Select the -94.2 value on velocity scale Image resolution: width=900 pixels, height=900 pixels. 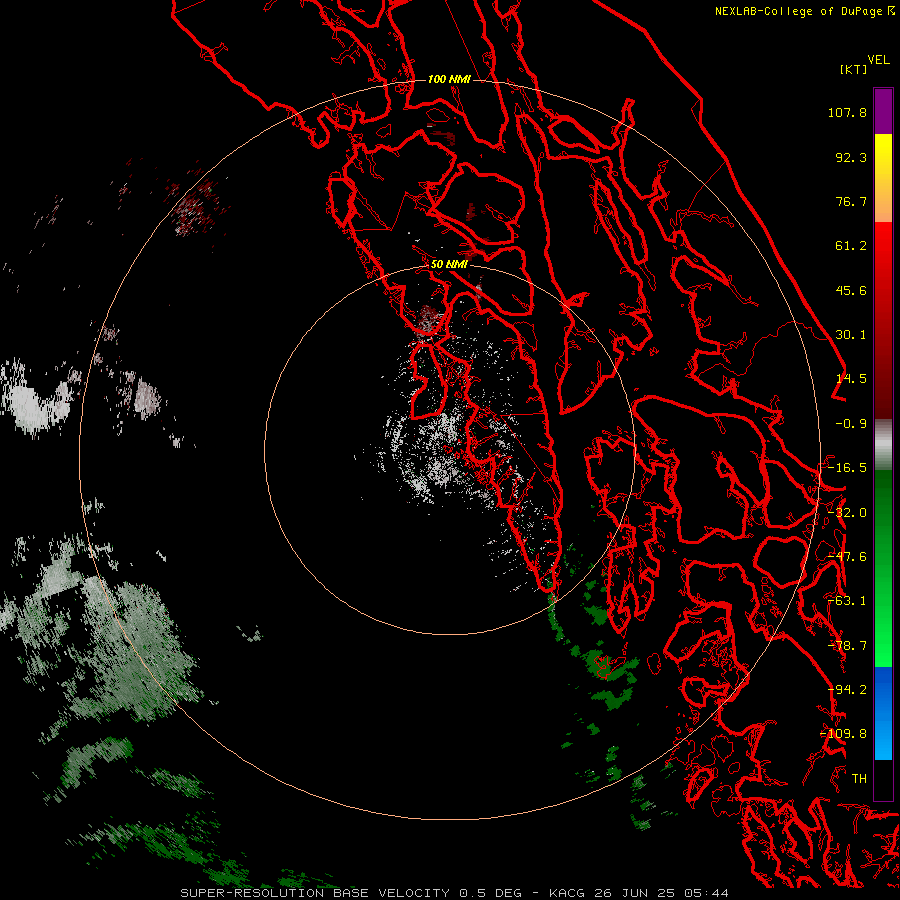pyautogui.click(x=847, y=690)
